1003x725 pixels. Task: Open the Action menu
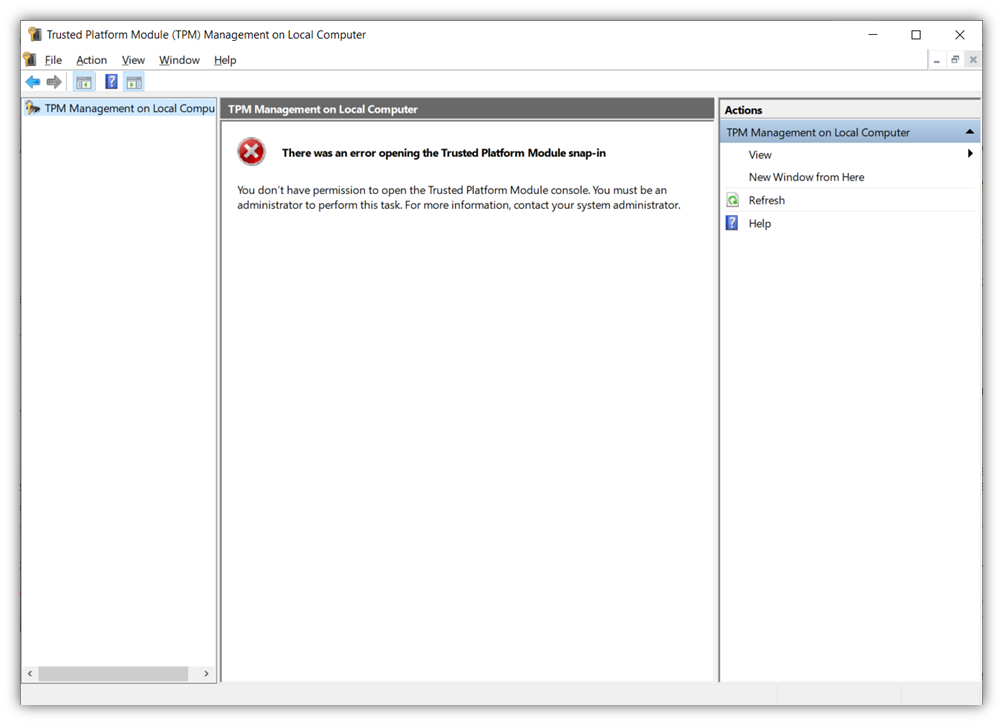[91, 60]
